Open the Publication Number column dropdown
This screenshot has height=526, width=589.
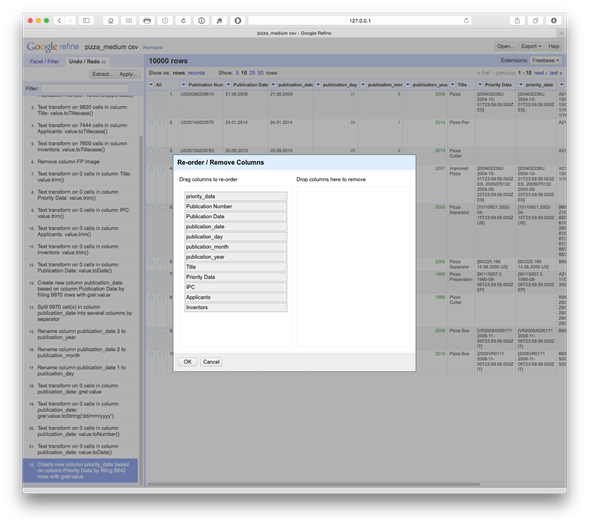[x=184, y=85]
